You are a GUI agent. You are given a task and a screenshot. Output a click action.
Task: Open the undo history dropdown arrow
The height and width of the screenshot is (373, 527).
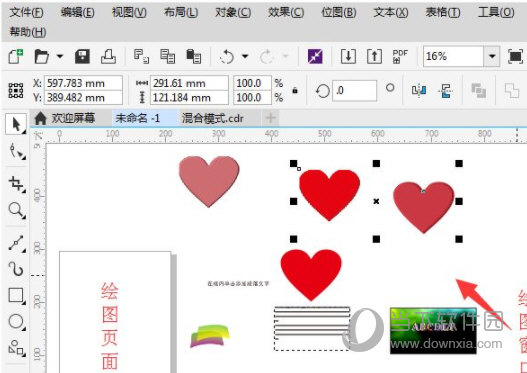[x=245, y=56]
